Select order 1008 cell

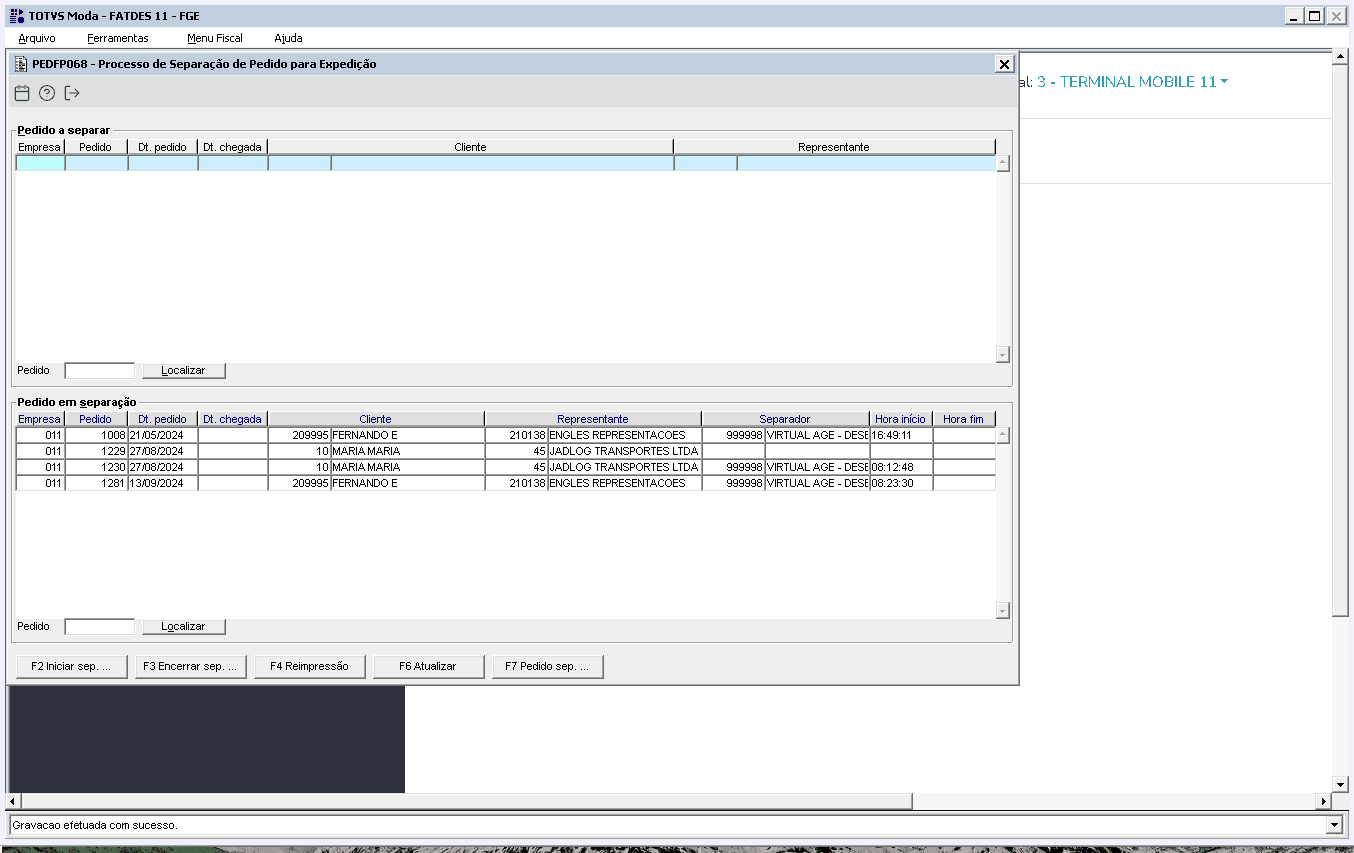coord(96,435)
